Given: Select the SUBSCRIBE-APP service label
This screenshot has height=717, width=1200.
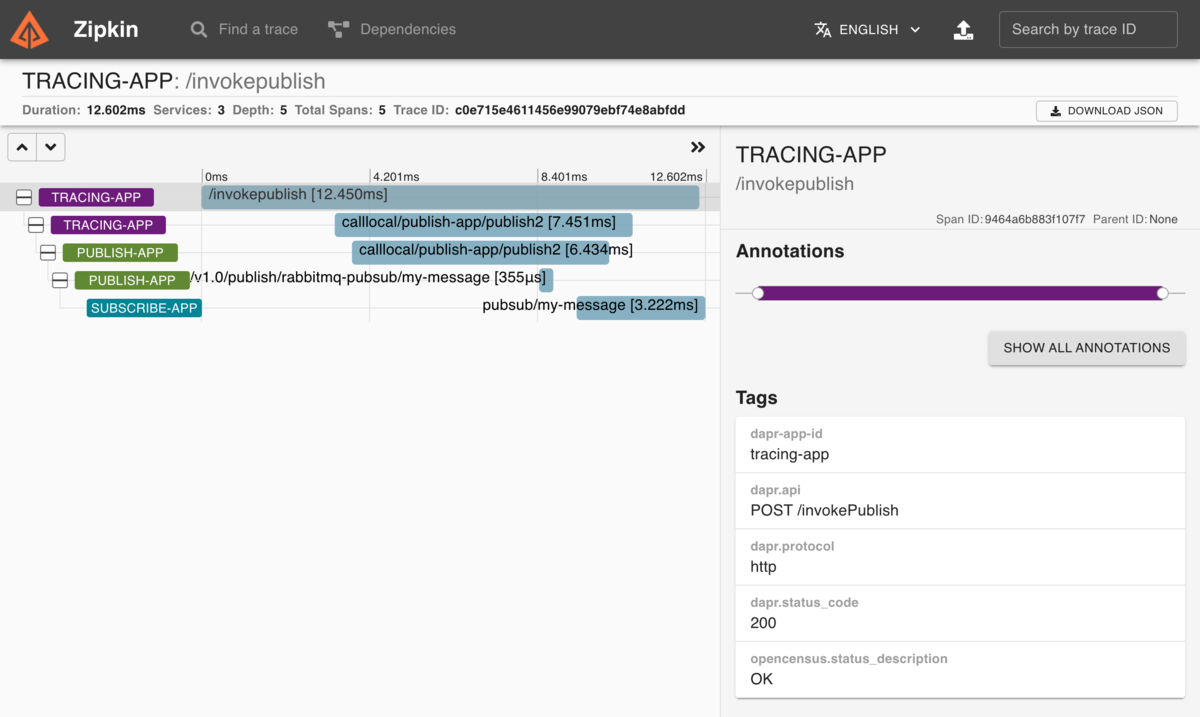Looking at the screenshot, I should coord(144,308).
